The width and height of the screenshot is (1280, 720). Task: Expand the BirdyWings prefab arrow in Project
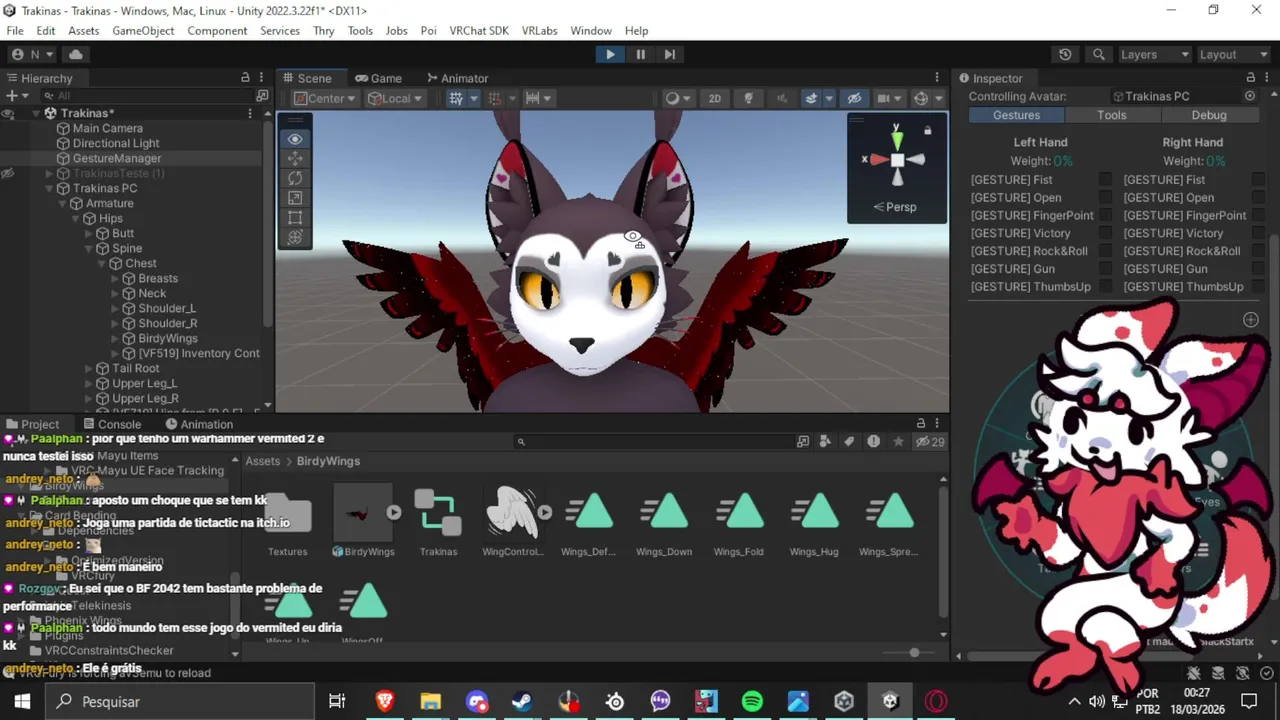tap(394, 513)
